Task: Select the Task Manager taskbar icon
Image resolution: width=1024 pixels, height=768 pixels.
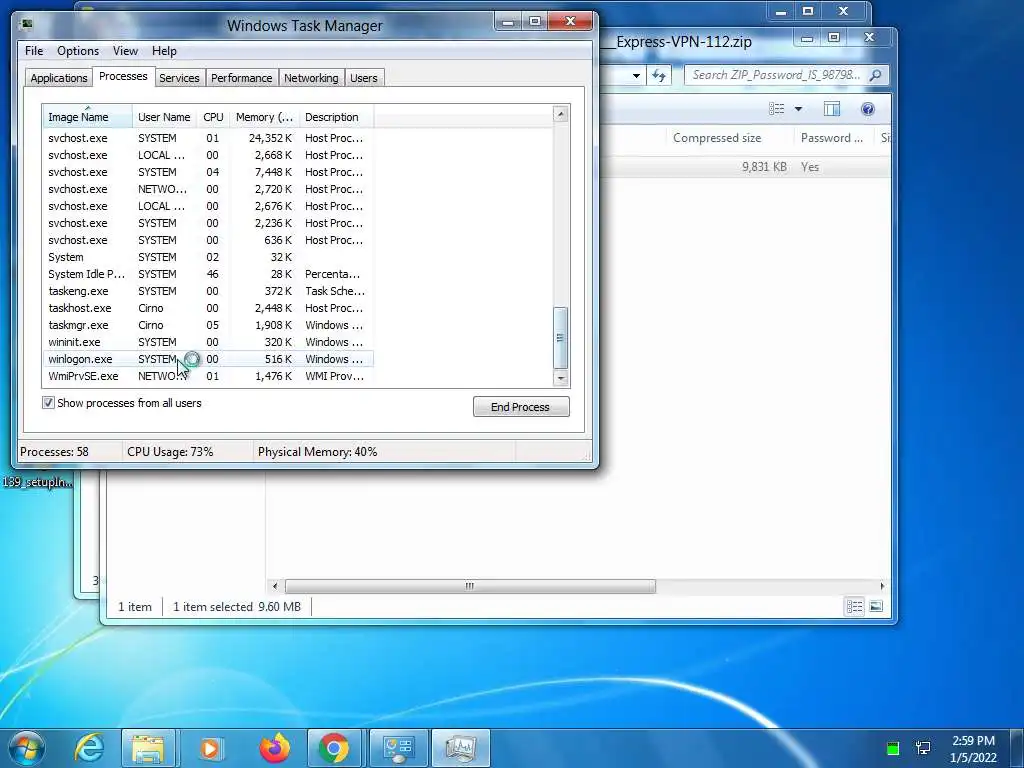Action: [460, 748]
